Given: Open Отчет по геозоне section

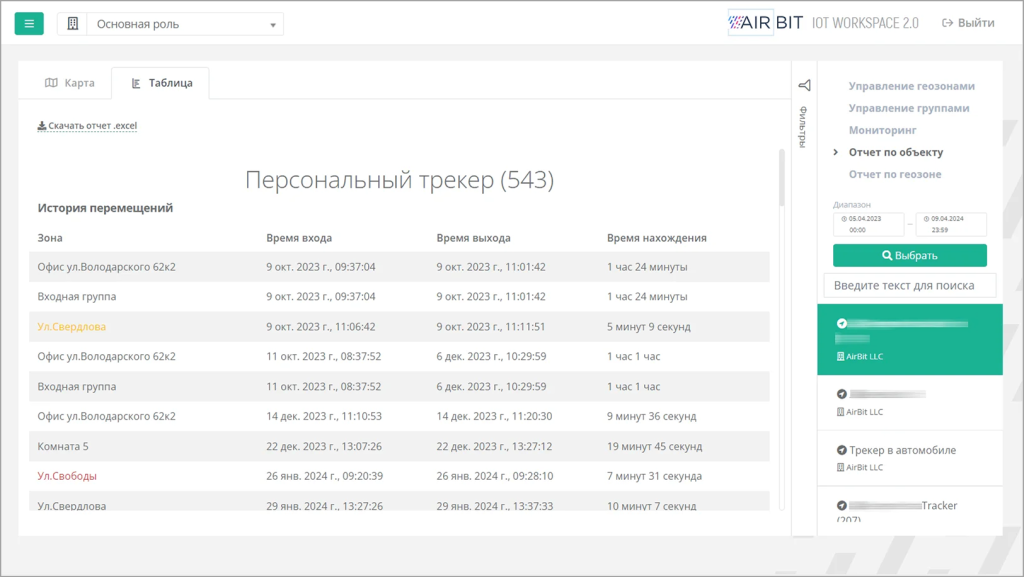Looking at the screenshot, I should 894,174.
